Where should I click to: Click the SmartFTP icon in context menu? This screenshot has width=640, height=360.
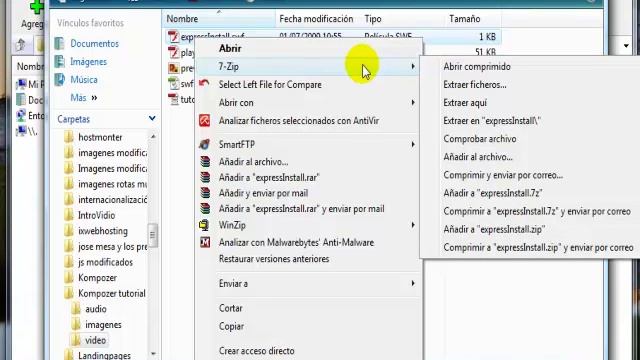tap(204, 144)
